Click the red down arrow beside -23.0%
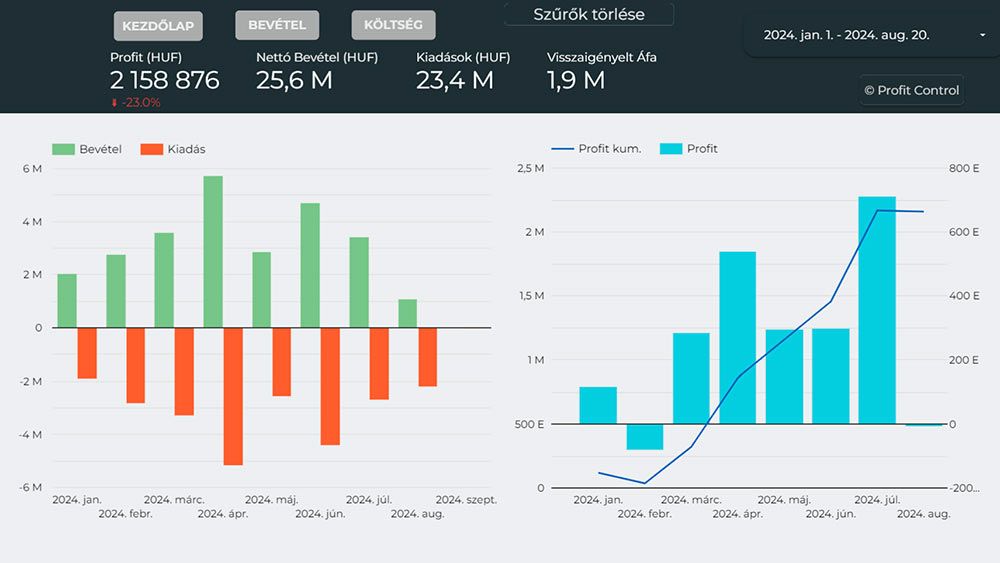The image size is (1000, 563). coord(115,103)
